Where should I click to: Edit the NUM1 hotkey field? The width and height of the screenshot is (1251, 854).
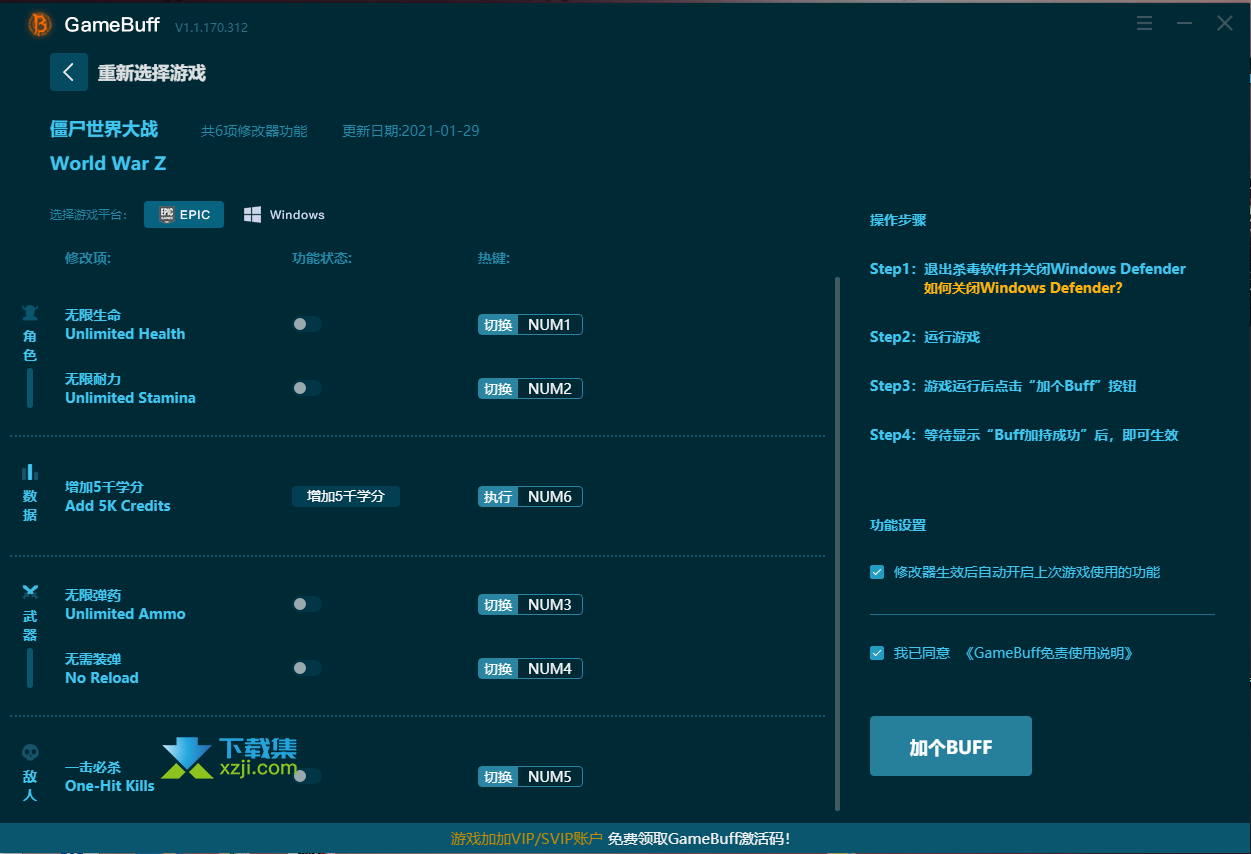(x=549, y=325)
